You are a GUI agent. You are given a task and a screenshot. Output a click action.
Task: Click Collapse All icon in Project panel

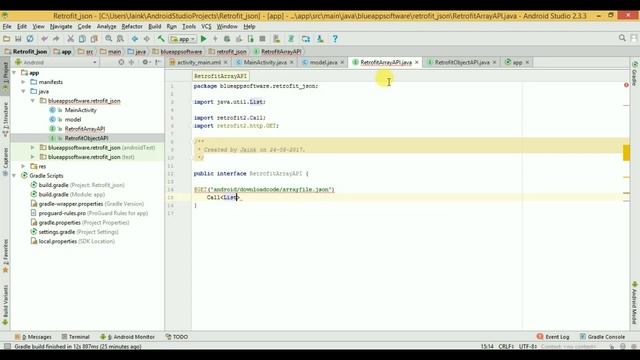(131, 62)
